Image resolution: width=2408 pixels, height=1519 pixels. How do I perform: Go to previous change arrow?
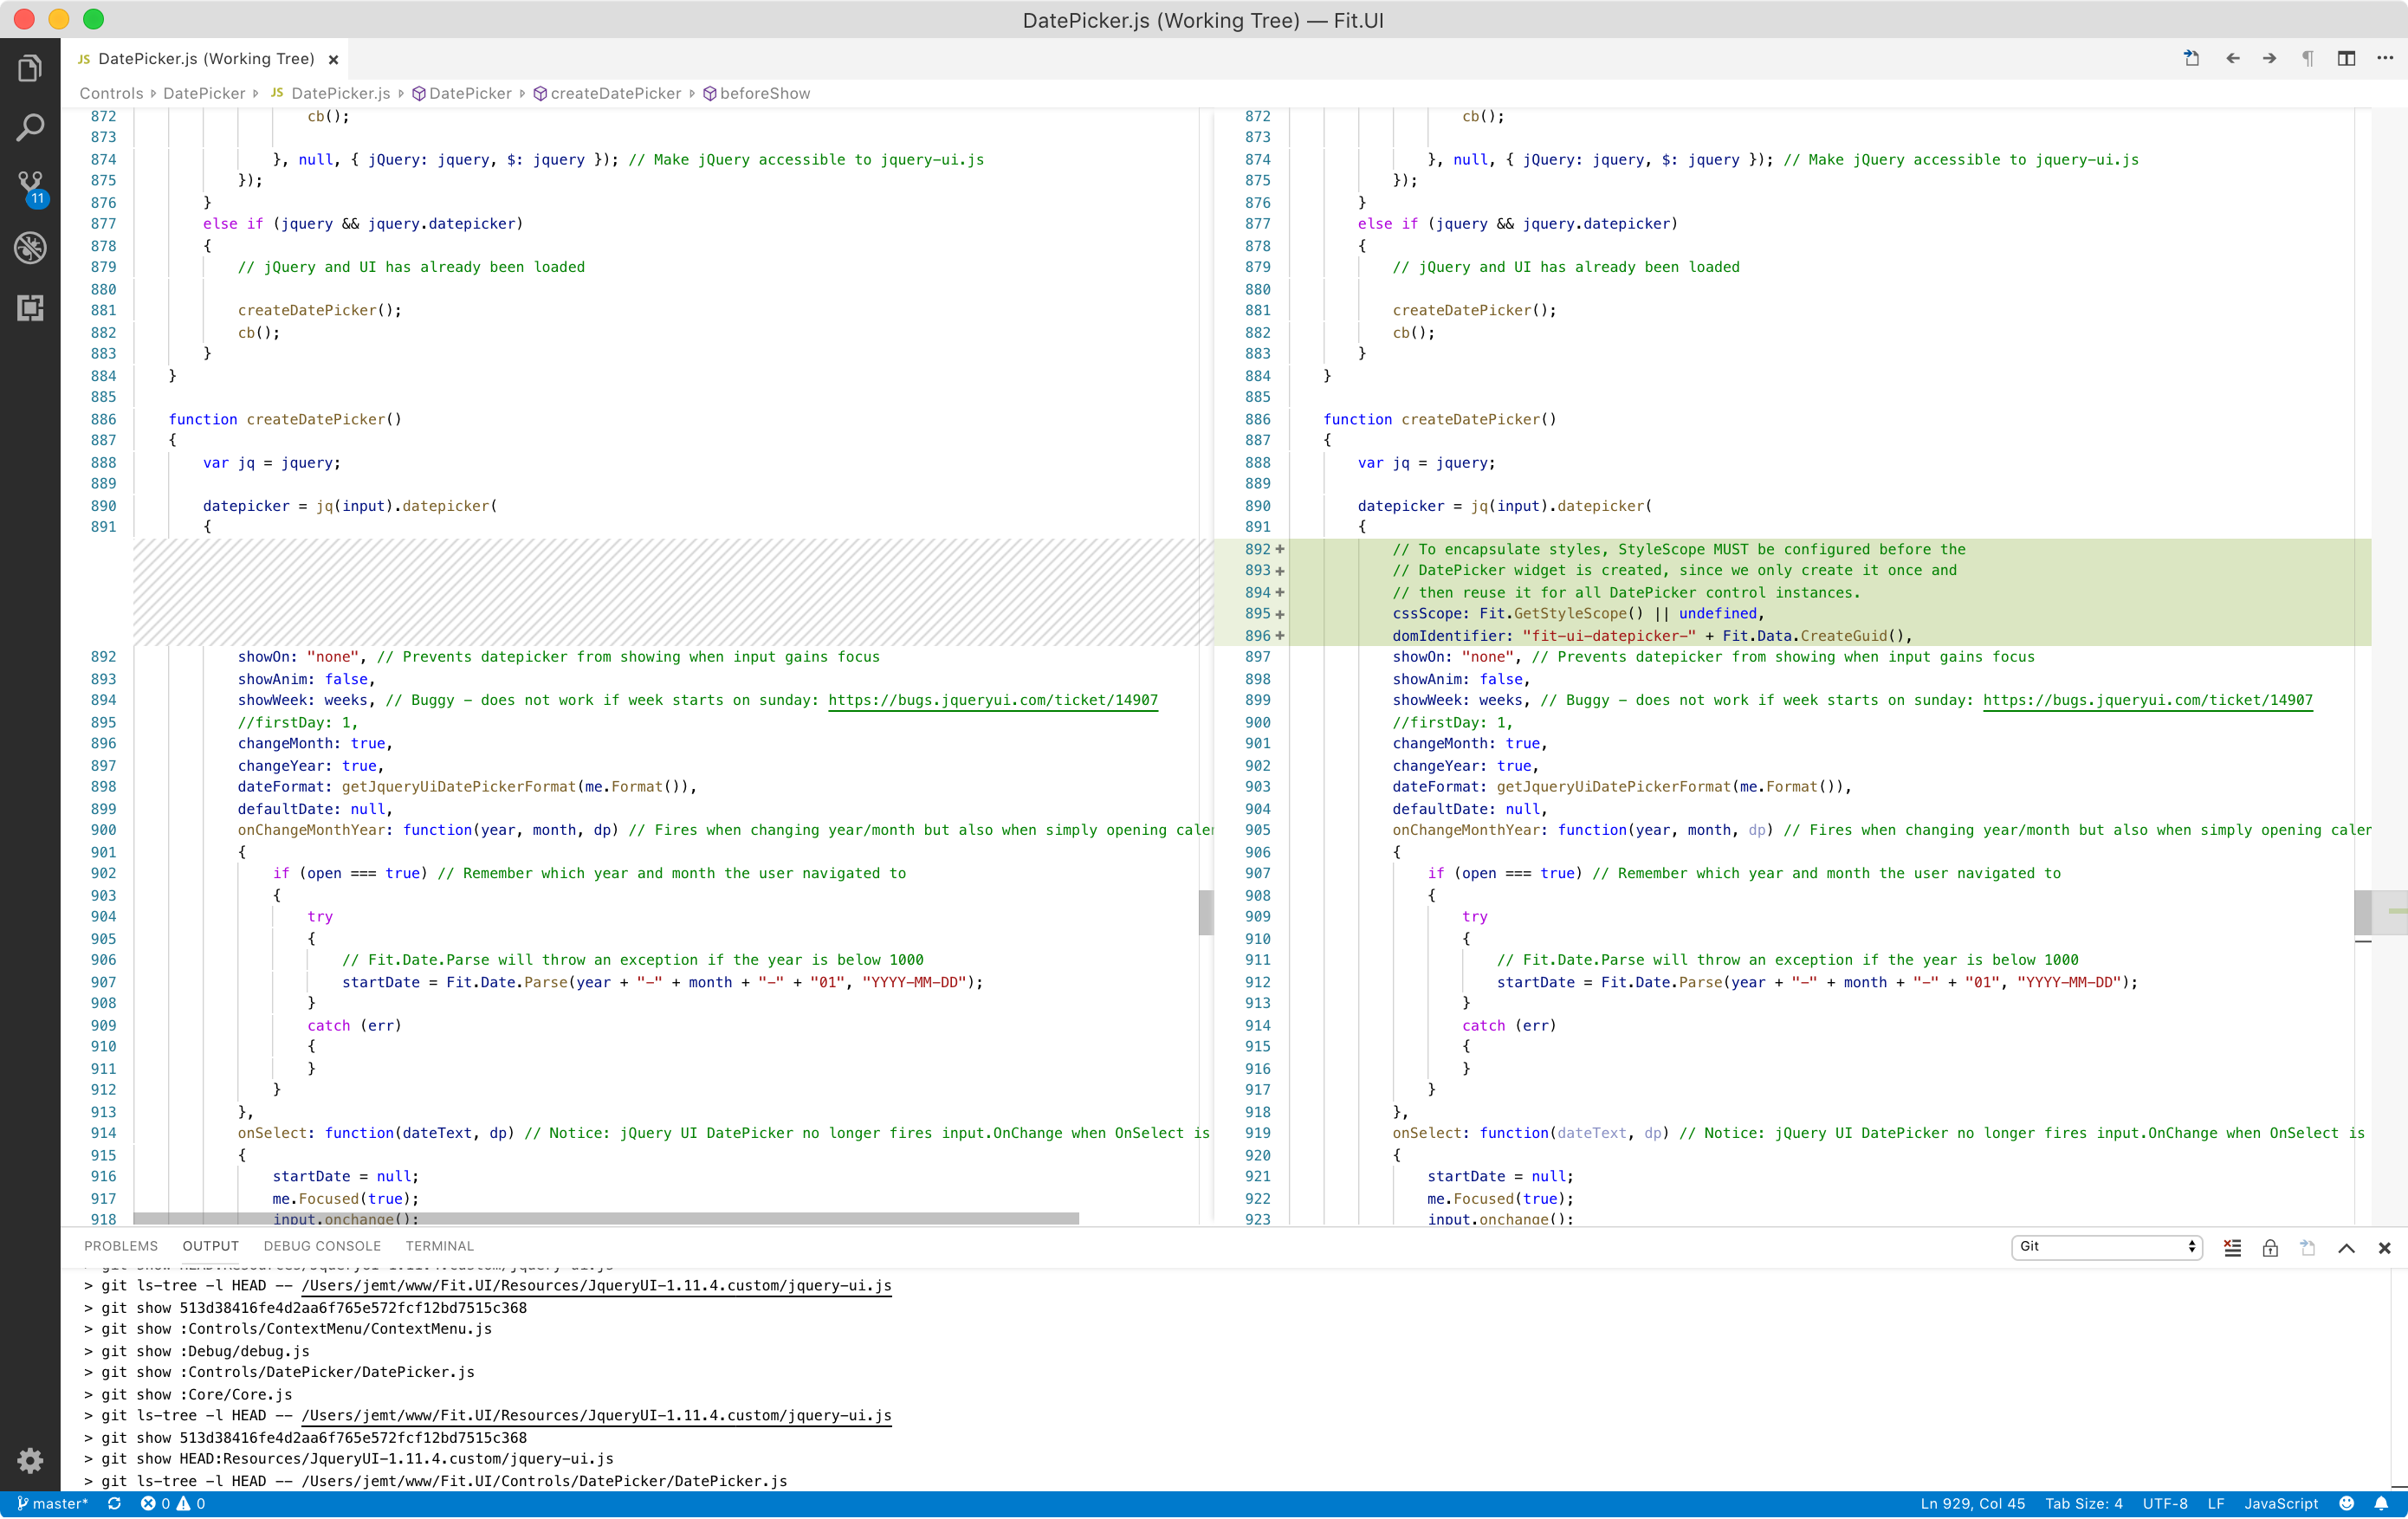(2232, 59)
